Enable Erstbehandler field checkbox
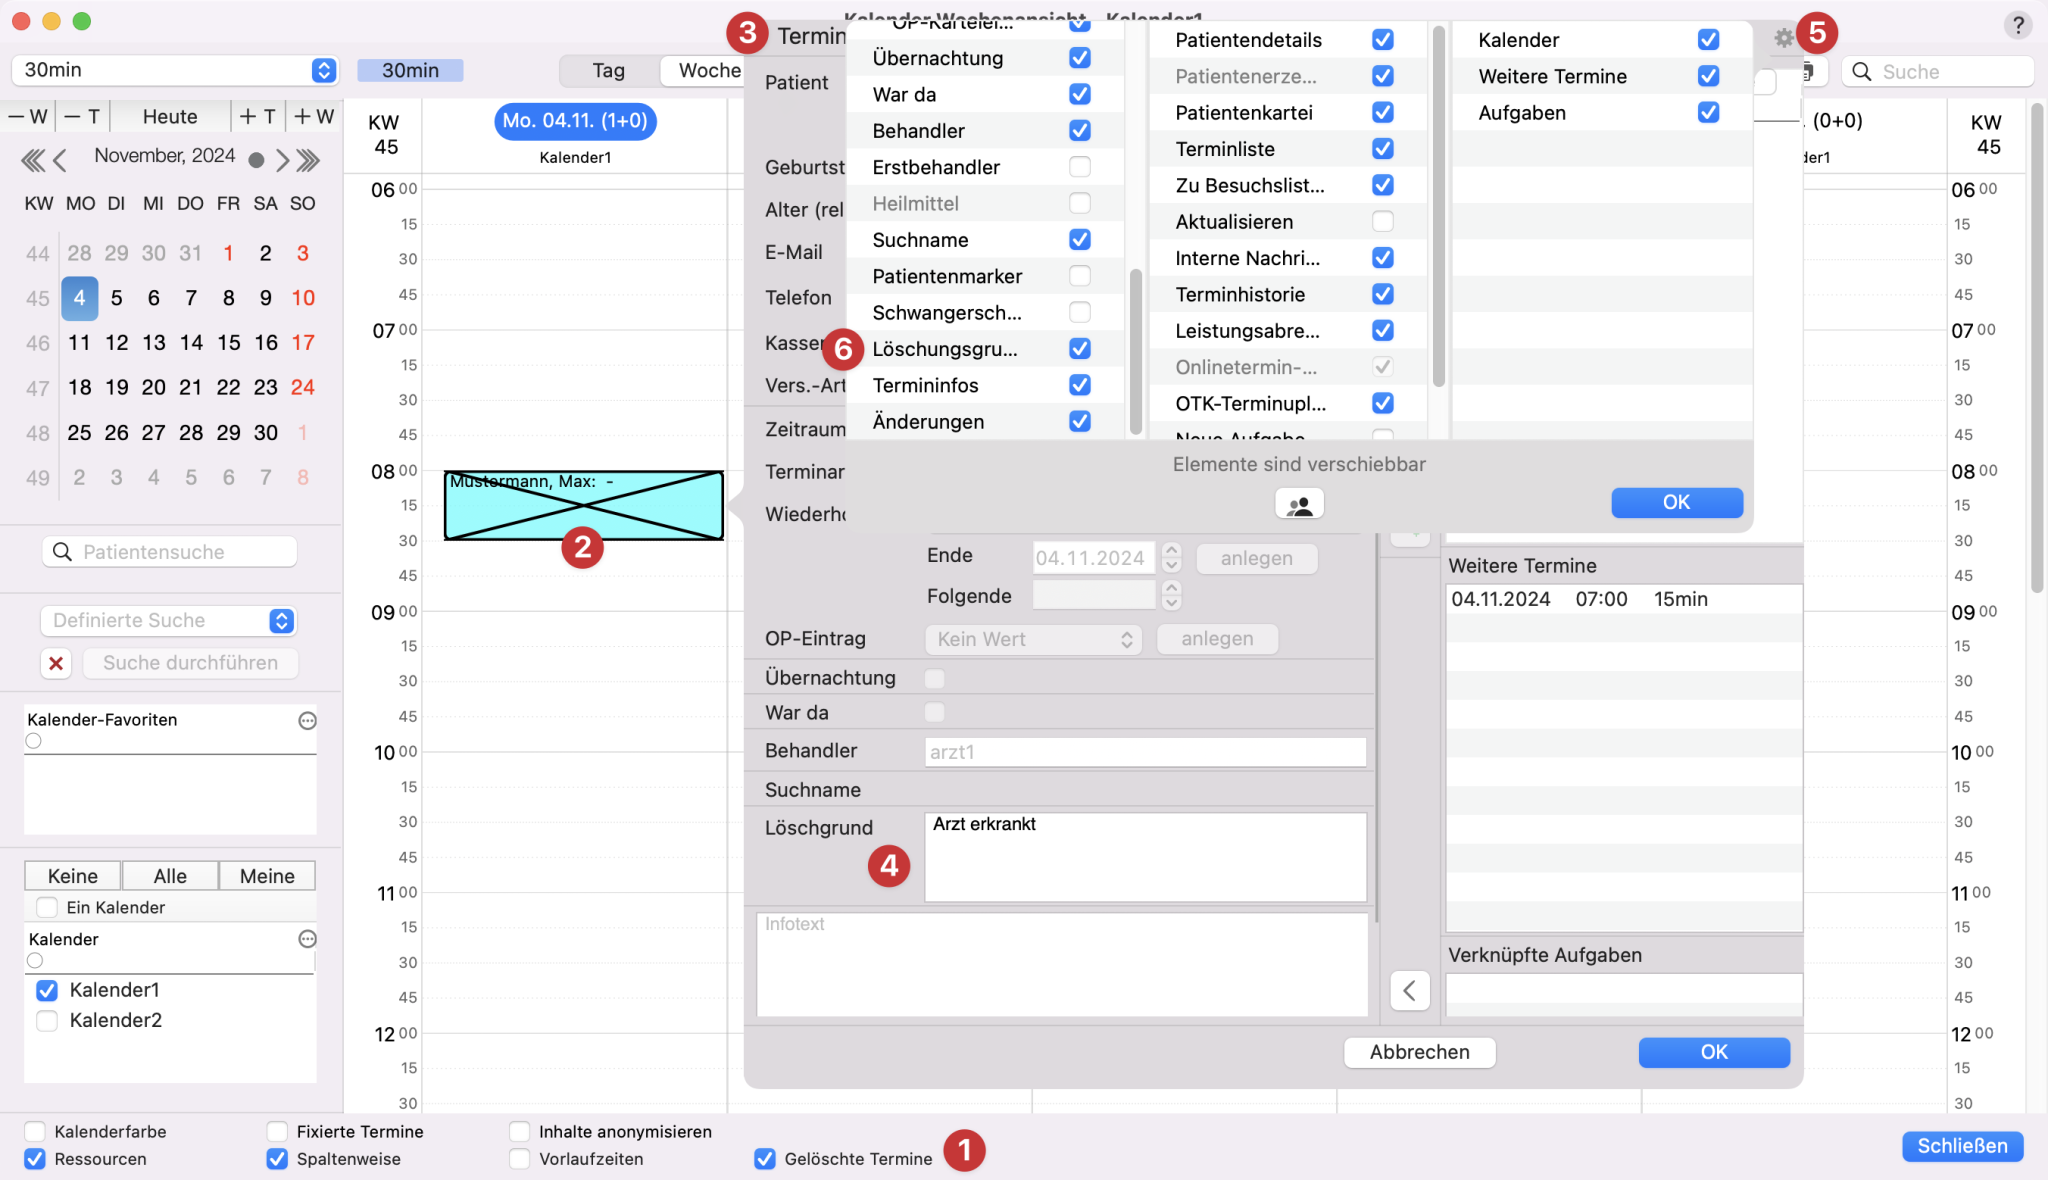The image size is (2048, 1180). click(1079, 167)
